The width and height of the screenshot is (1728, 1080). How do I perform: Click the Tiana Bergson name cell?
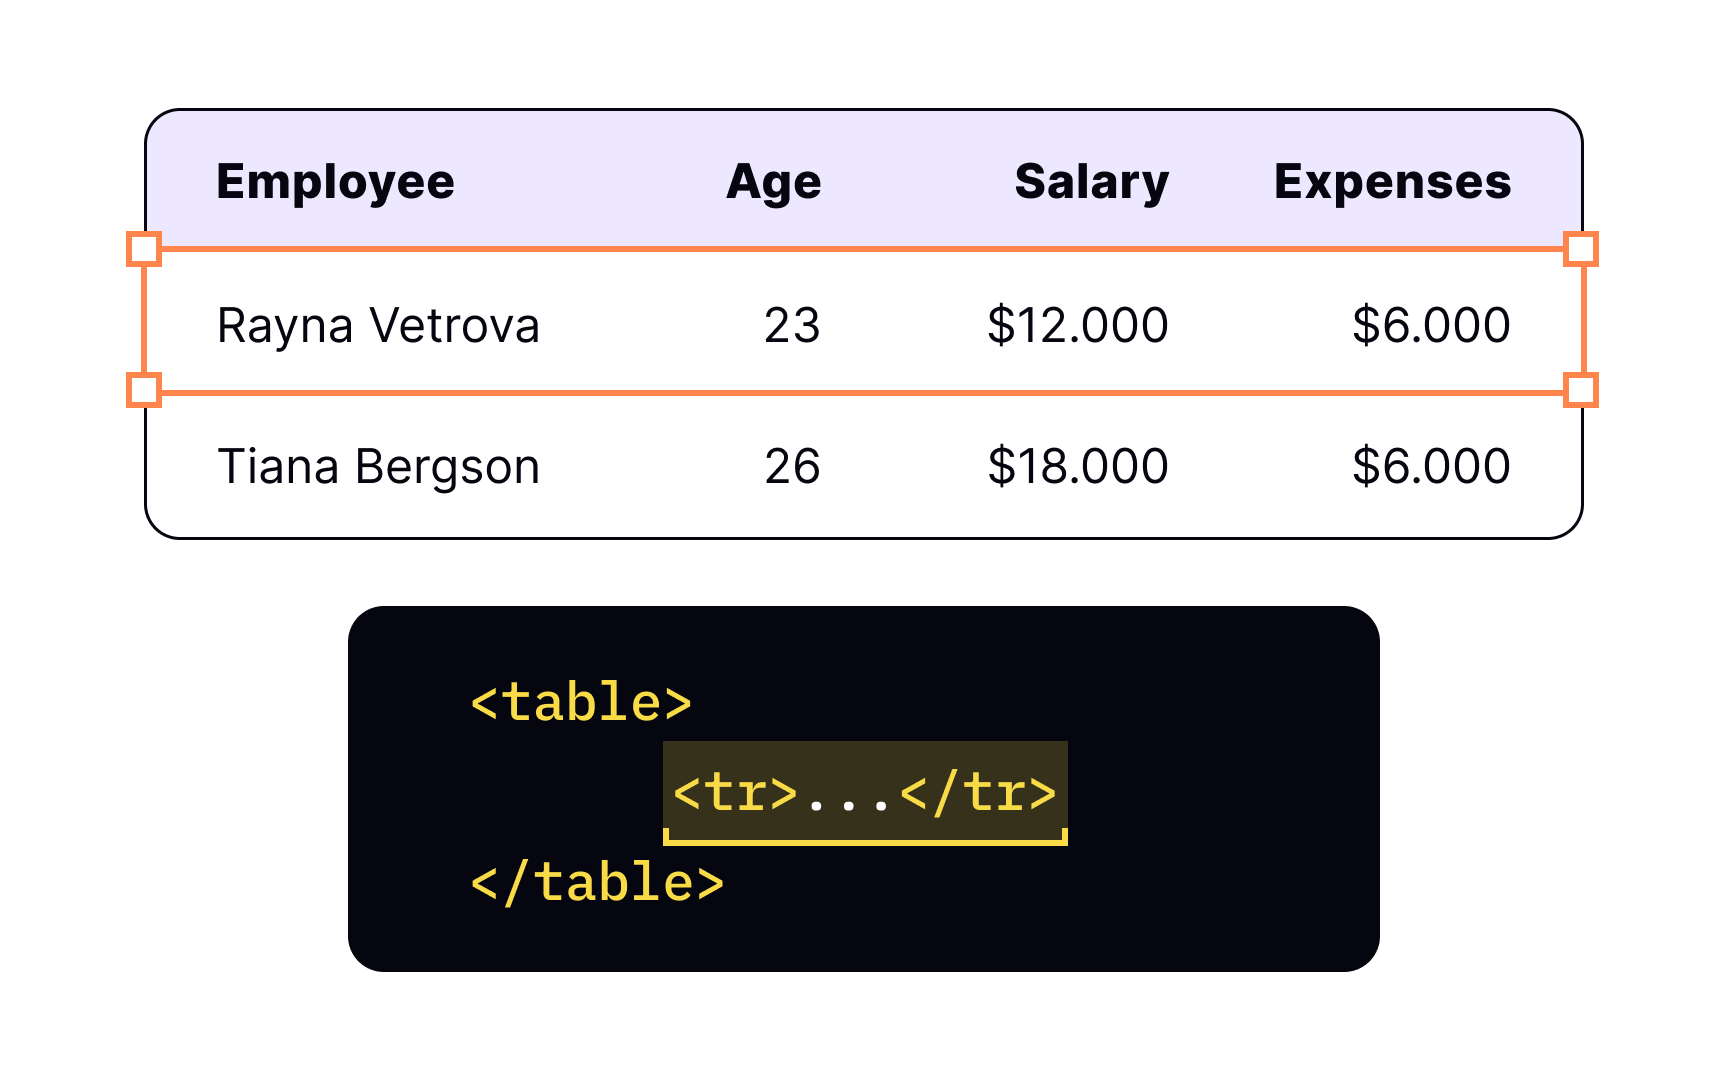[379, 467]
